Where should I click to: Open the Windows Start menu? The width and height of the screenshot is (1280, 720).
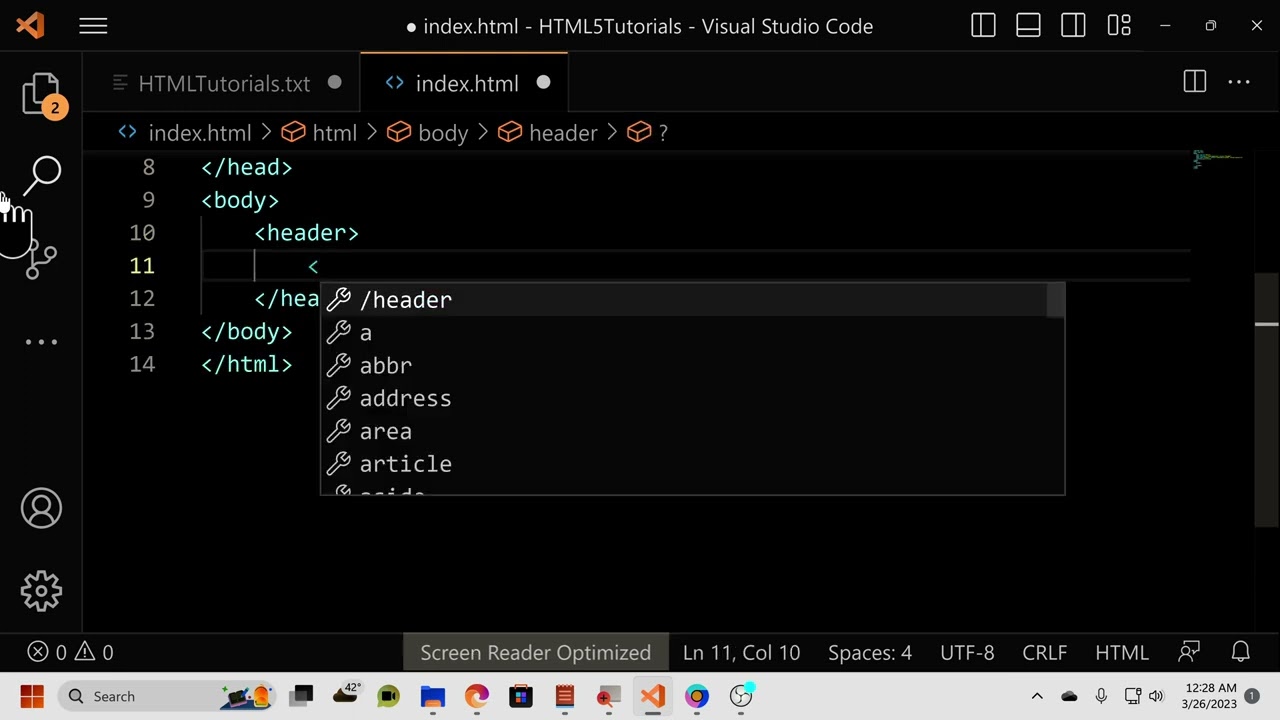31,696
